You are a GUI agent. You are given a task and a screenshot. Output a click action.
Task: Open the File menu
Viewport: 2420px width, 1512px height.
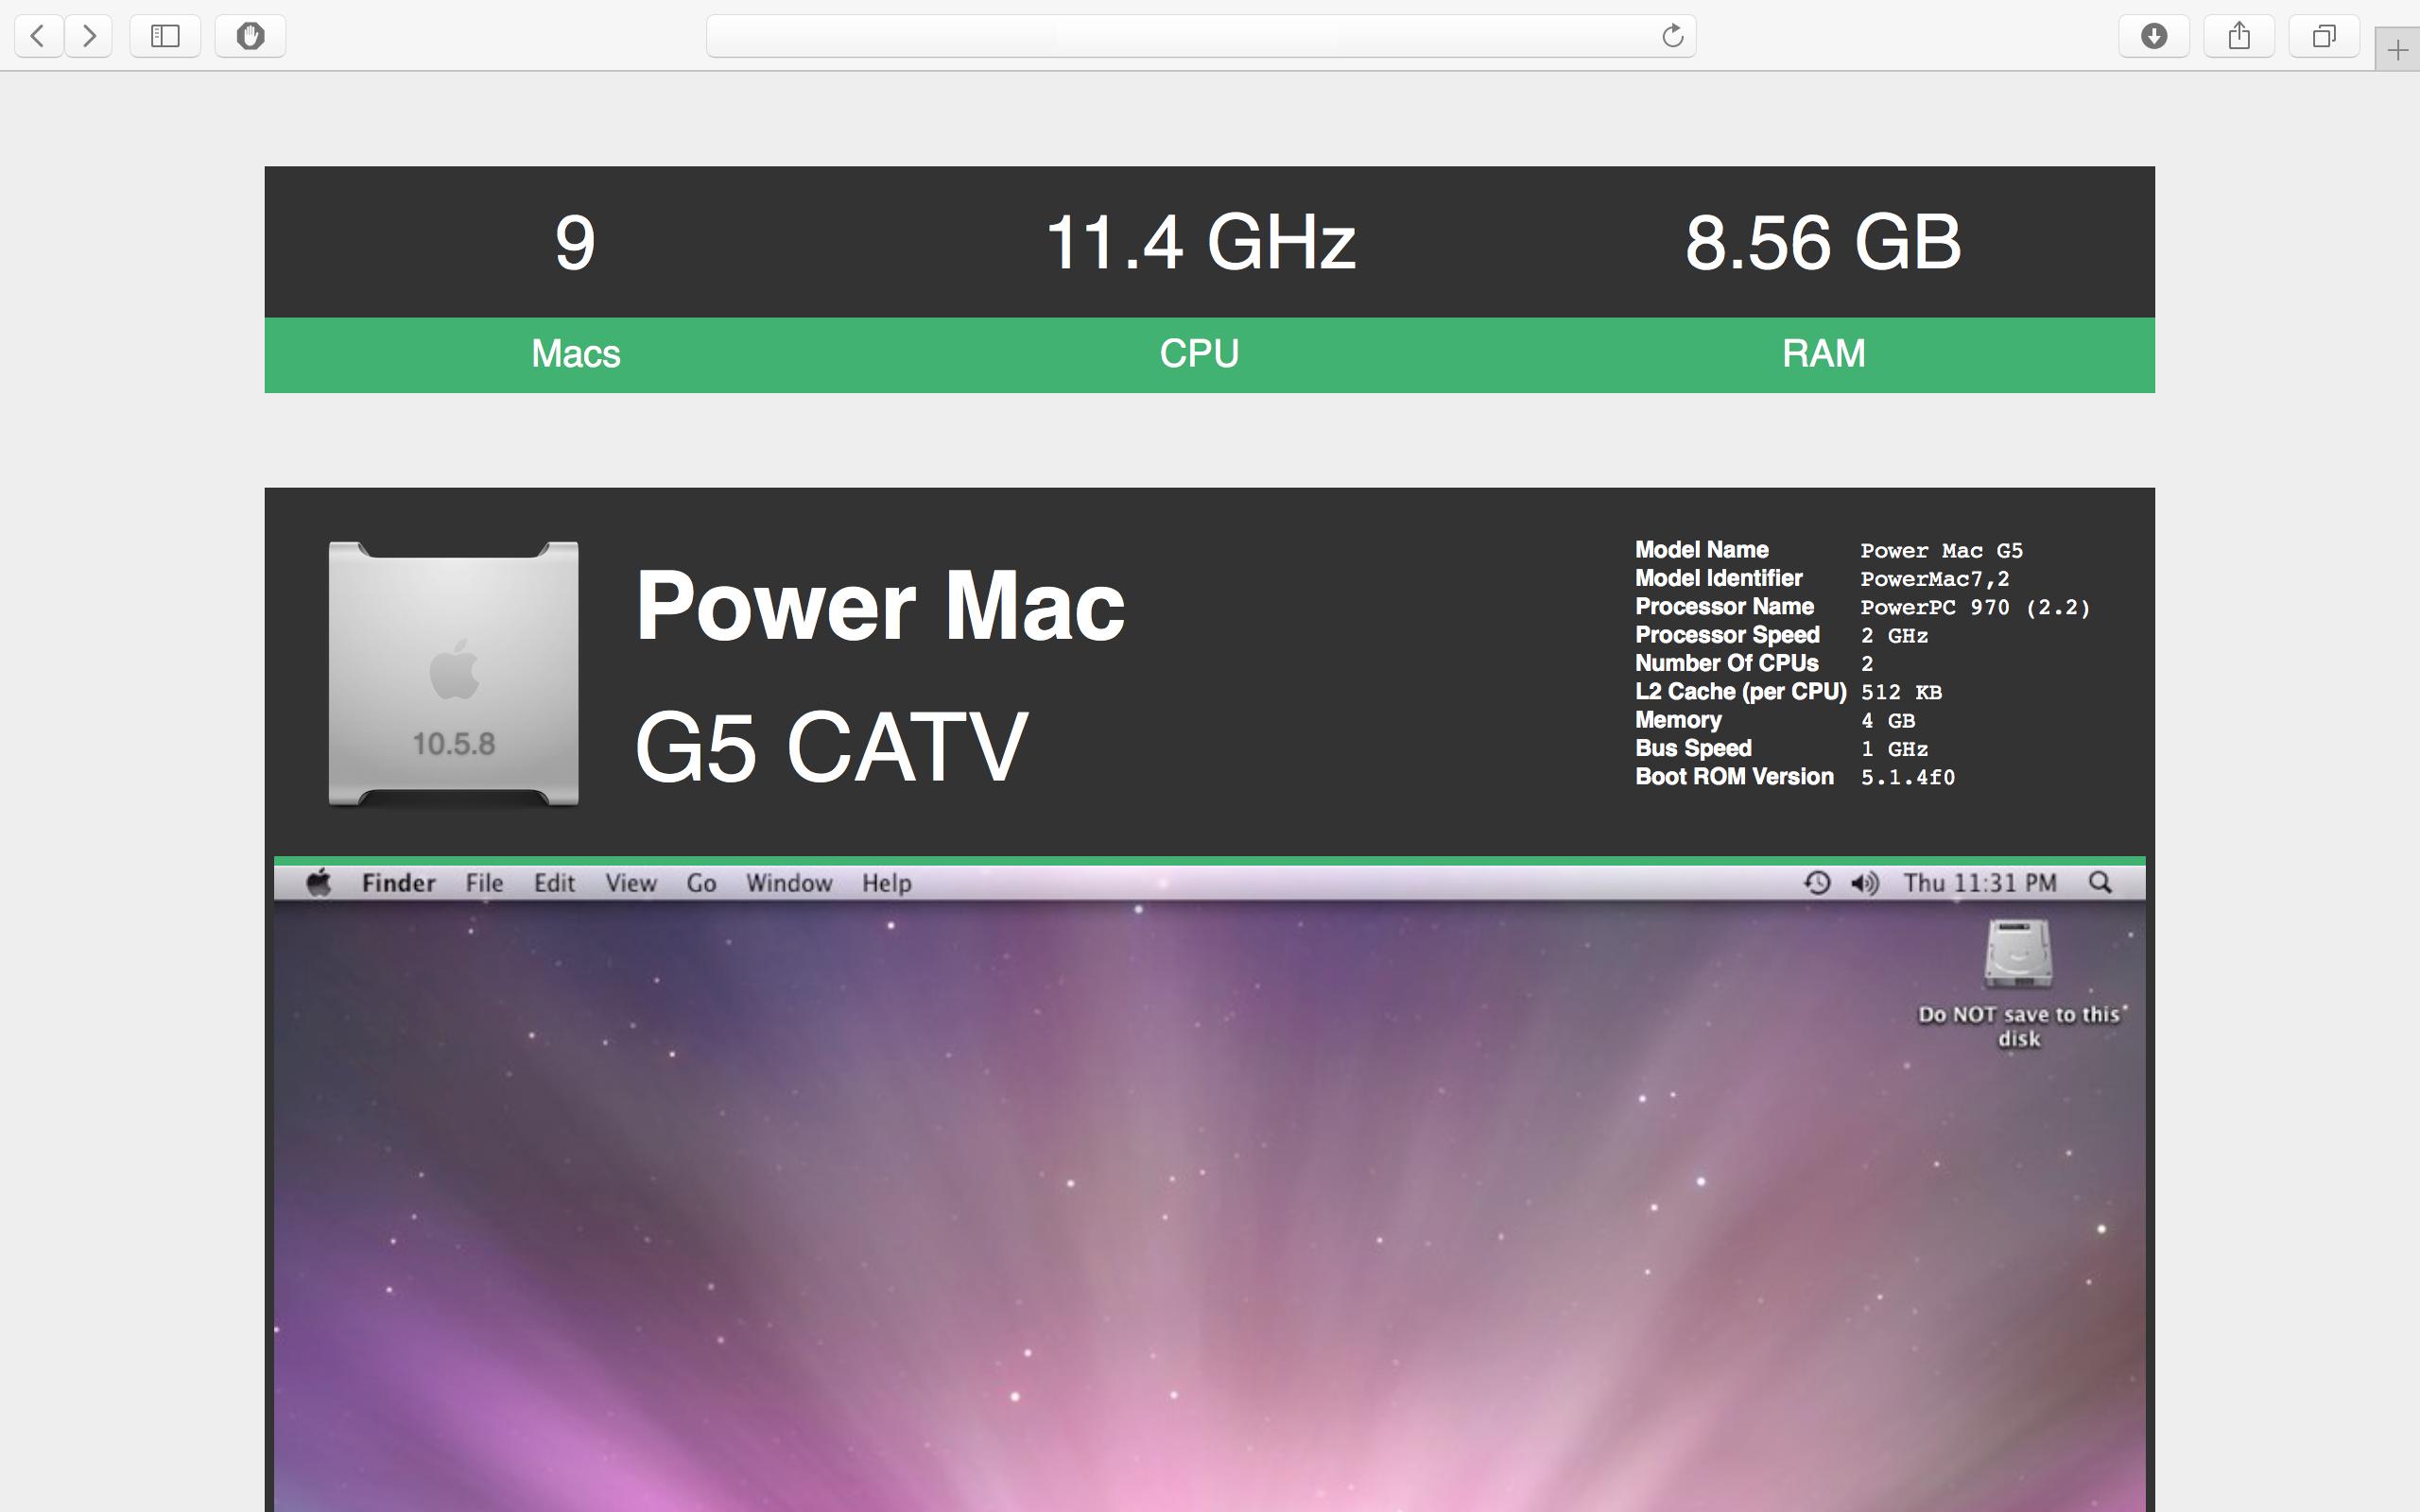coord(484,883)
